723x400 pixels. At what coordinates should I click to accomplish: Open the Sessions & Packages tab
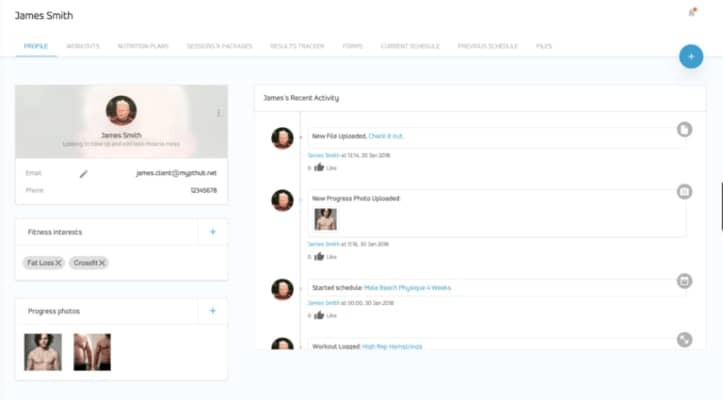pyautogui.click(x=219, y=46)
